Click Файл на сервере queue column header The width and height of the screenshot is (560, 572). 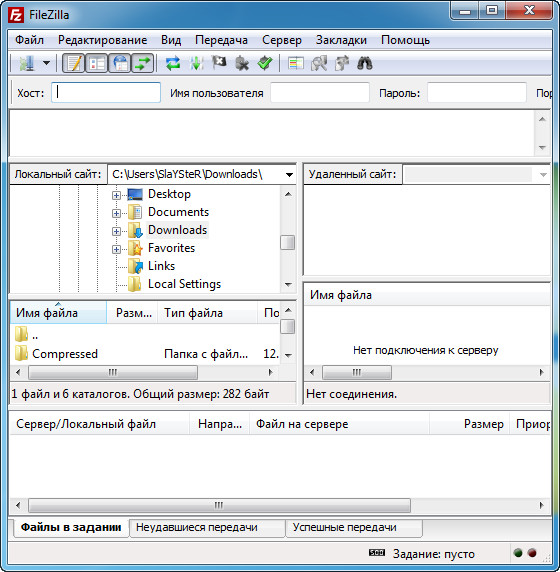click(x=339, y=424)
